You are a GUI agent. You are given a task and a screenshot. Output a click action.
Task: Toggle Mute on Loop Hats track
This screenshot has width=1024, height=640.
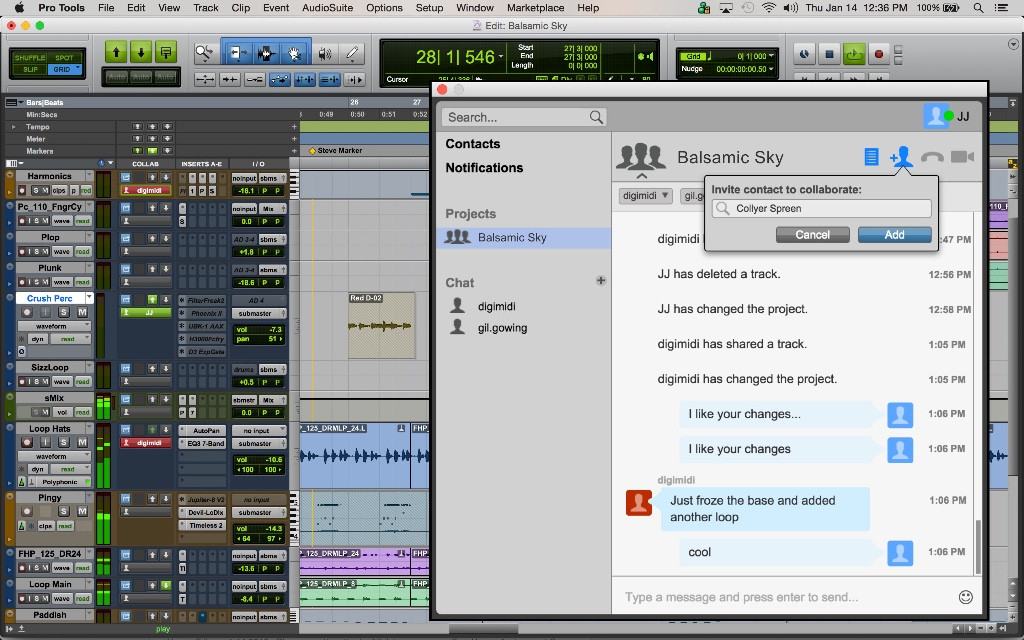(82, 442)
